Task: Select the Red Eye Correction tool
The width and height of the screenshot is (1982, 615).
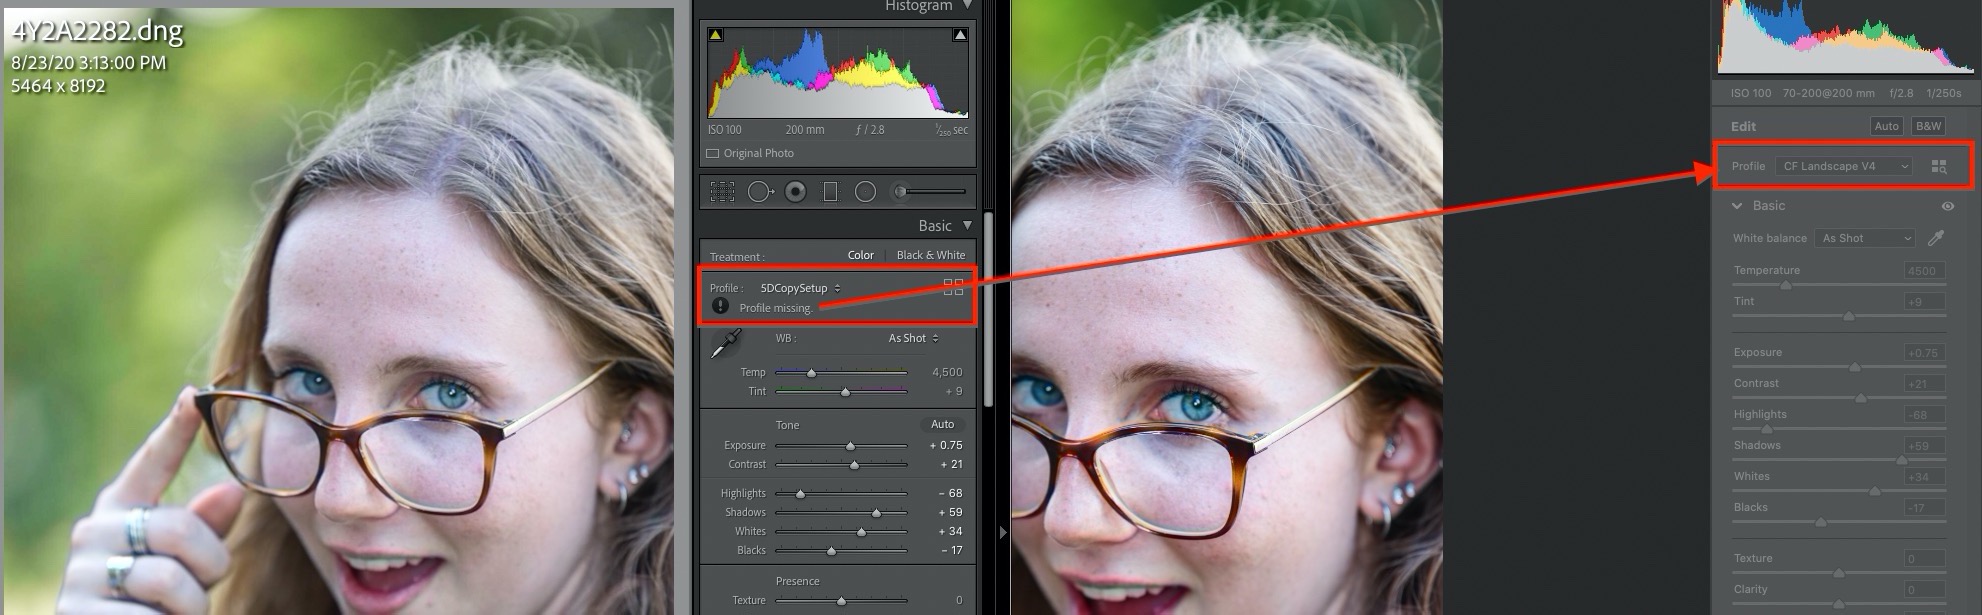Action: pos(796,191)
